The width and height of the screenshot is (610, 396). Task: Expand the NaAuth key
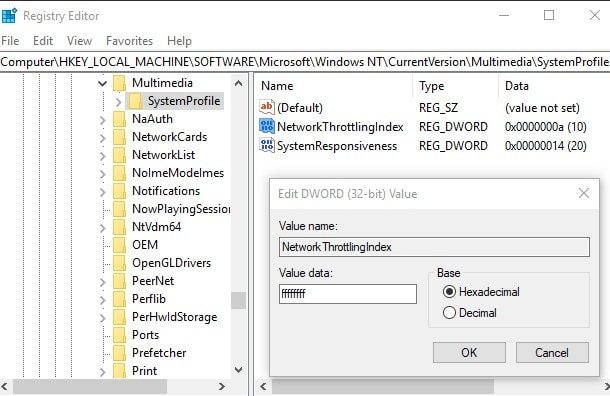[x=102, y=120]
